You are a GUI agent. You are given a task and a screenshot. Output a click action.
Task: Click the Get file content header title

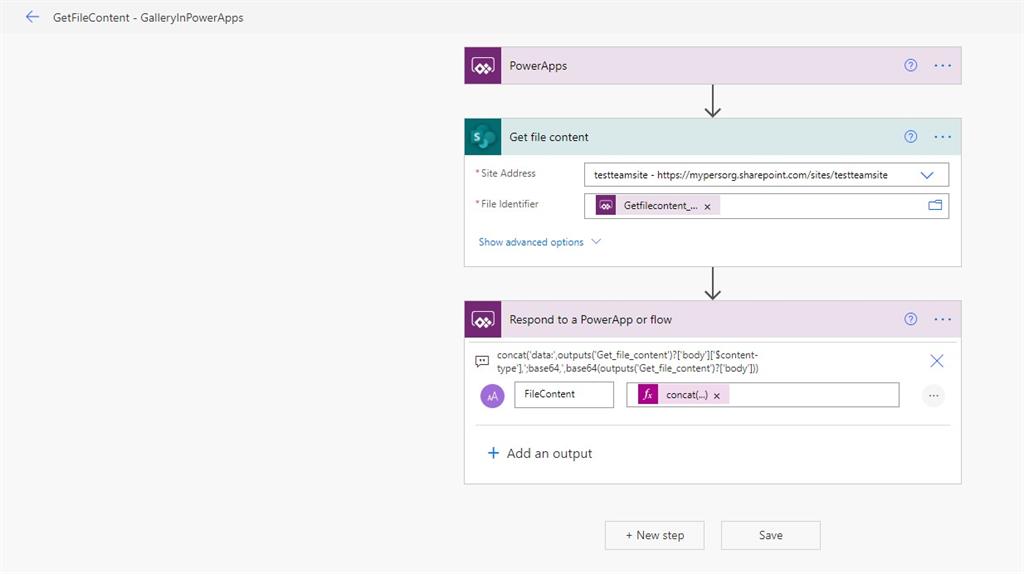click(x=549, y=137)
